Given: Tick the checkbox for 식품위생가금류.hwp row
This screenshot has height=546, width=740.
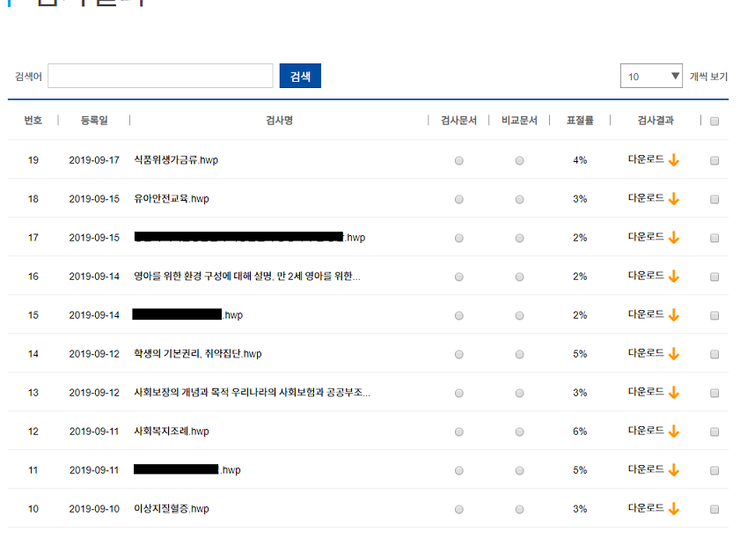Looking at the screenshot, I should 714,160.
